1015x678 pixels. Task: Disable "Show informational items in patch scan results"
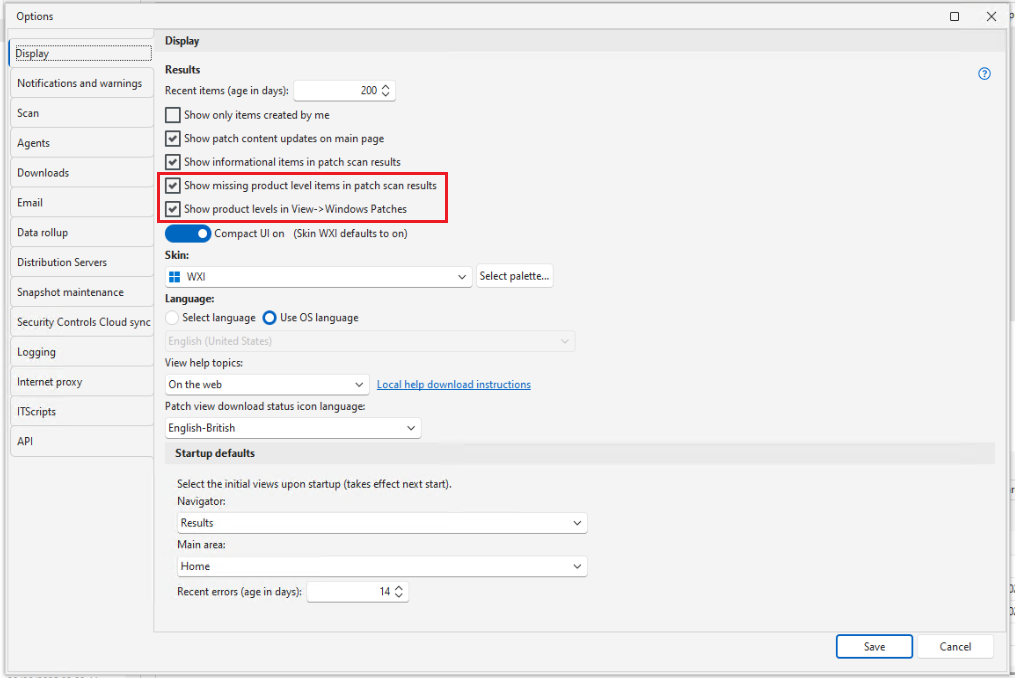click(172, 161)
